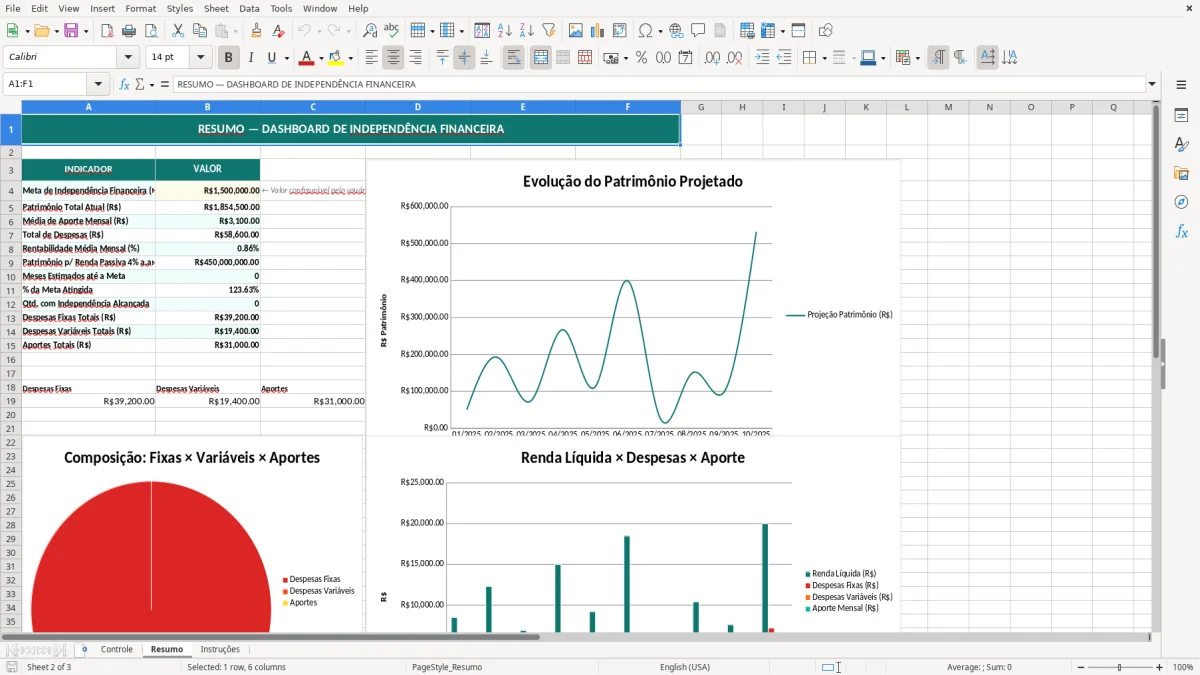
Task: Click English (USA) language in the status bar
Action: coord(685,667)
